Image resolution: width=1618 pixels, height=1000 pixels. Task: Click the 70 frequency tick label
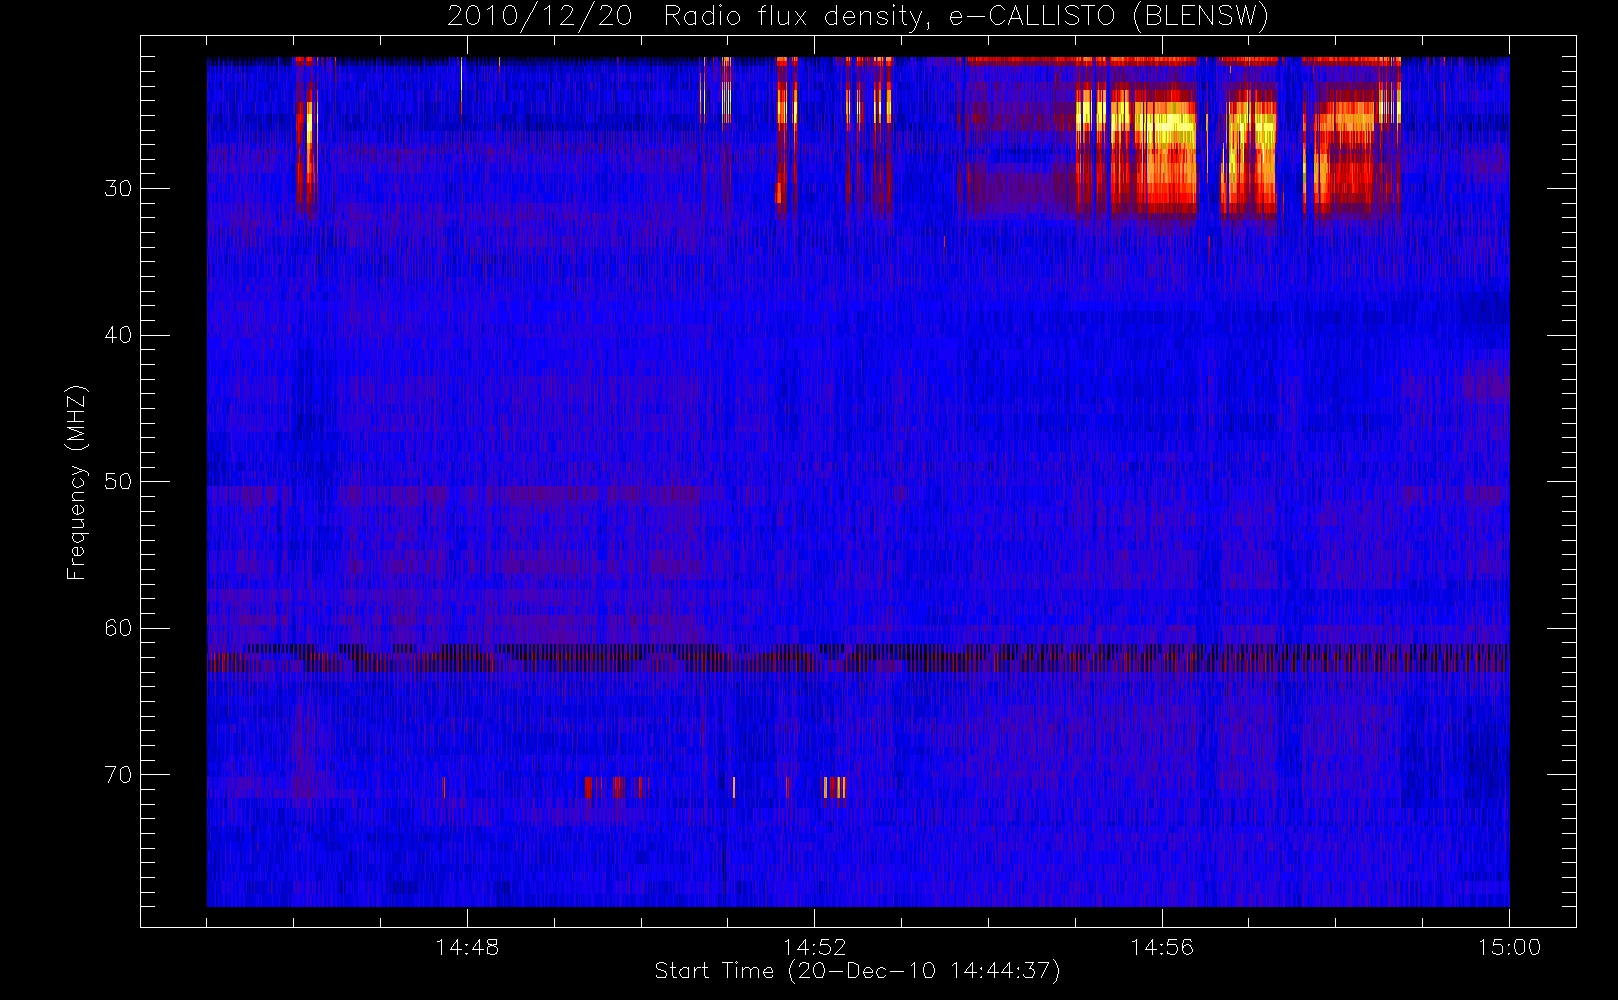[118, 775]
